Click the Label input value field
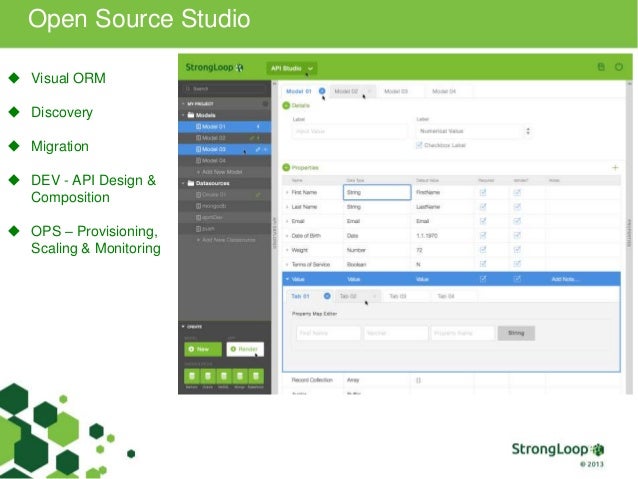 pyautogui.click(x=350, y=131)
